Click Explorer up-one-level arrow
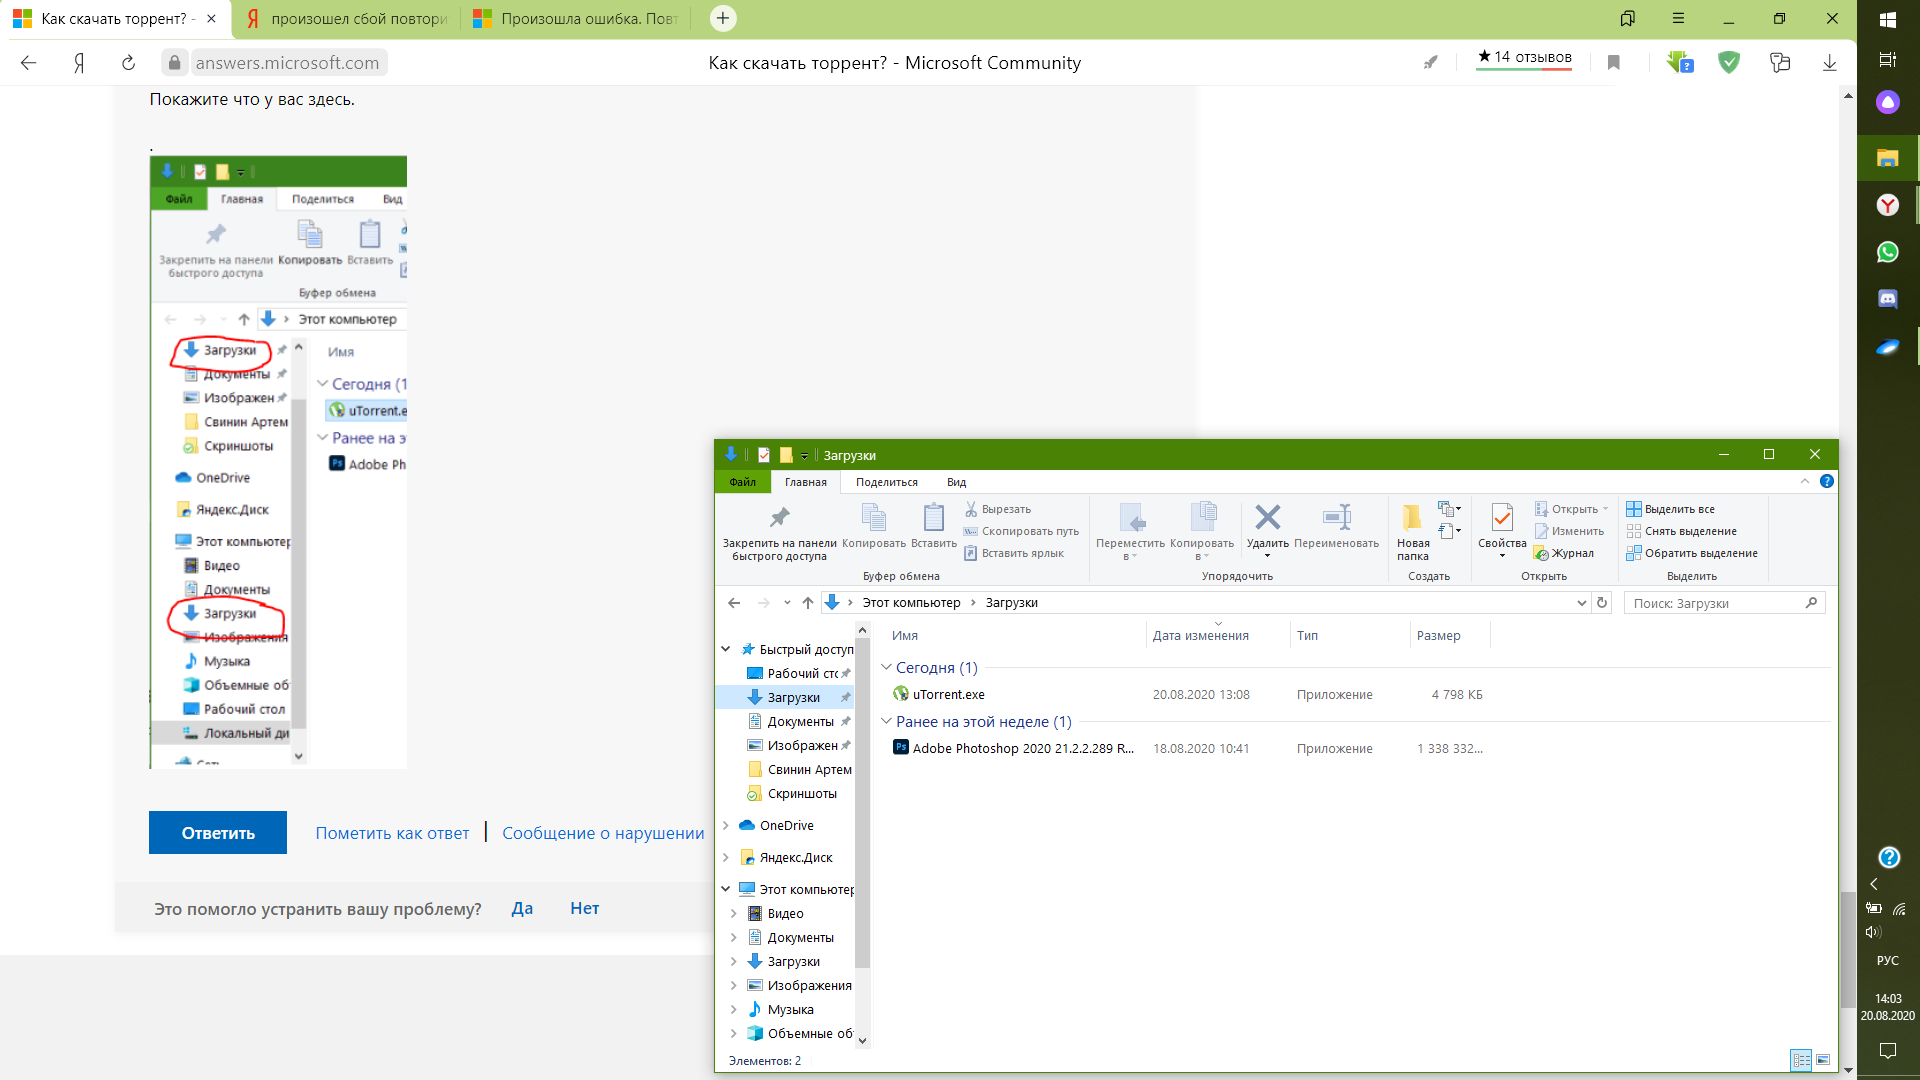The width and height of the screenshot is (1920, 1080). pos(808,603)
